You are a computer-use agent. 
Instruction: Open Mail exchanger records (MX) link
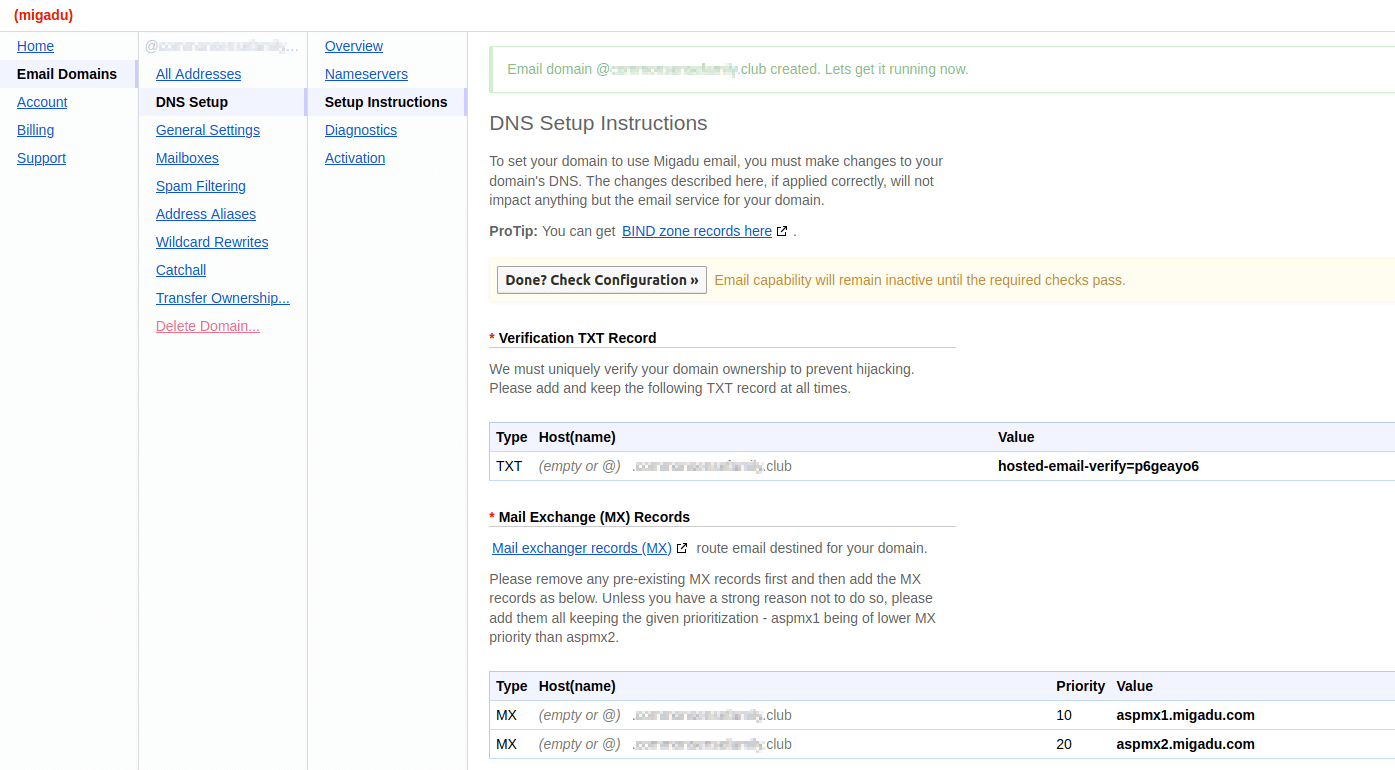[581, 548]
